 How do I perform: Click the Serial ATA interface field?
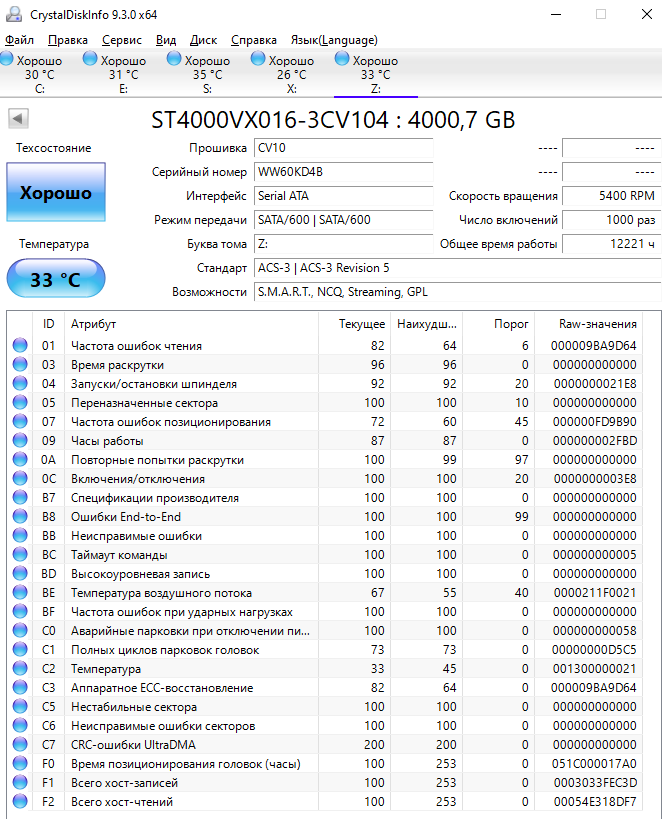click(343, 196)
